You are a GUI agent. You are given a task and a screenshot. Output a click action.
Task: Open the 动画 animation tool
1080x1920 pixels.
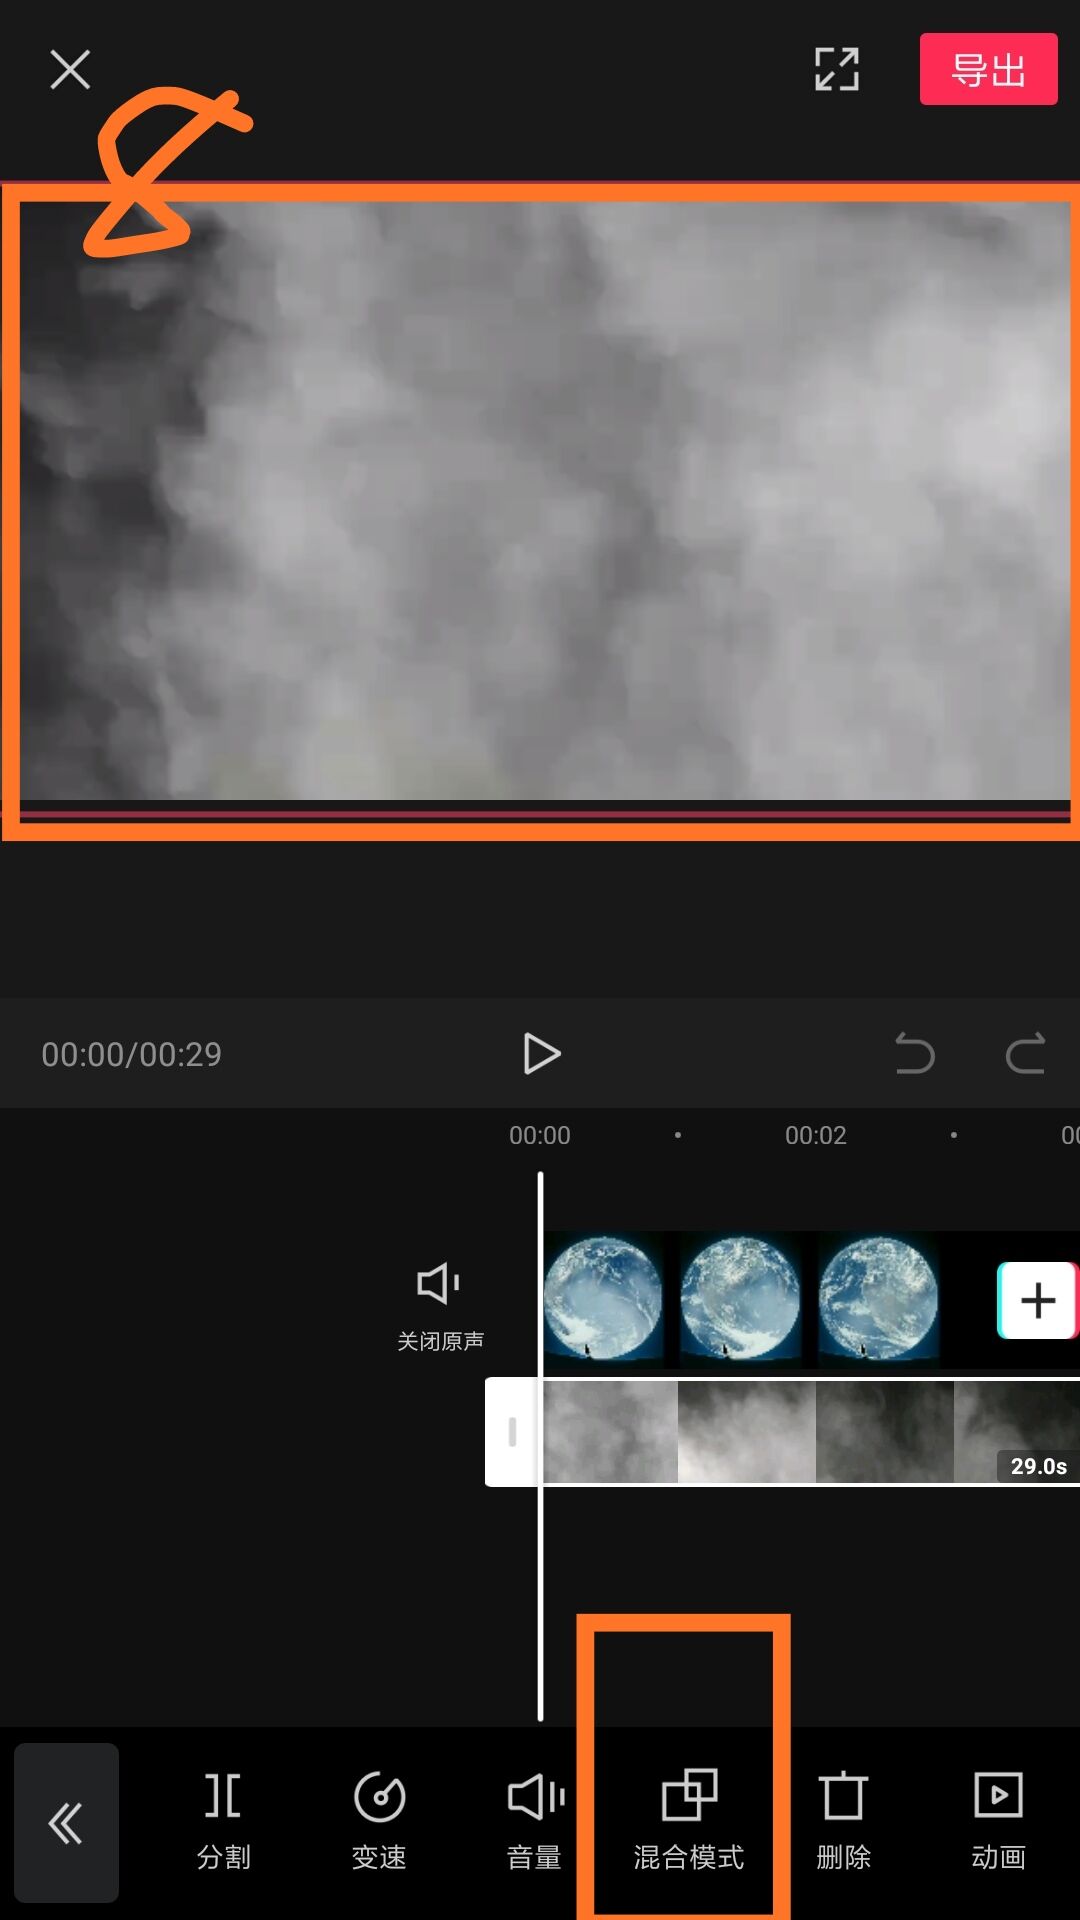coord(998,1821)
